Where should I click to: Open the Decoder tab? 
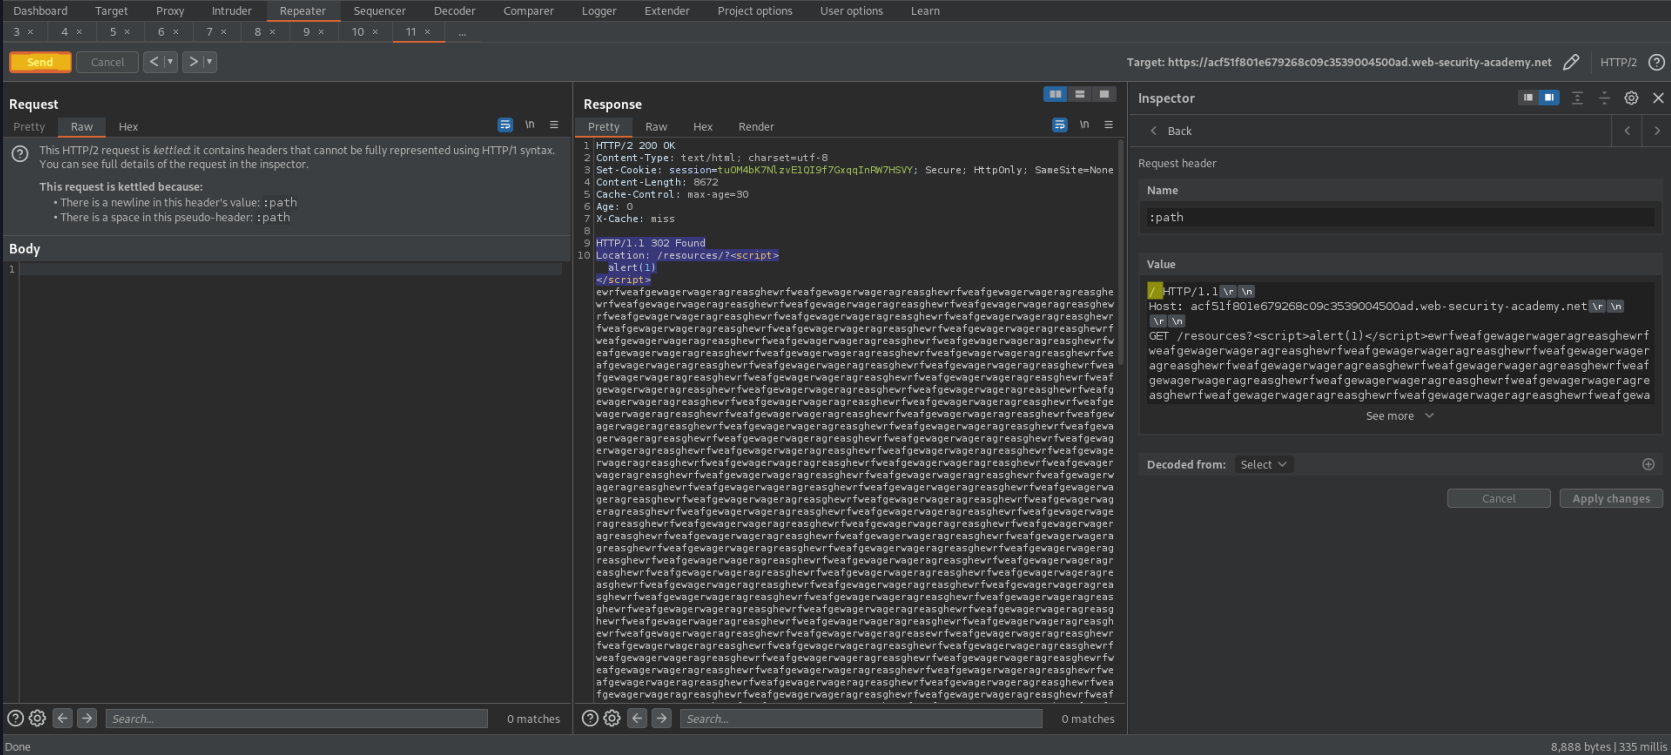455,11
